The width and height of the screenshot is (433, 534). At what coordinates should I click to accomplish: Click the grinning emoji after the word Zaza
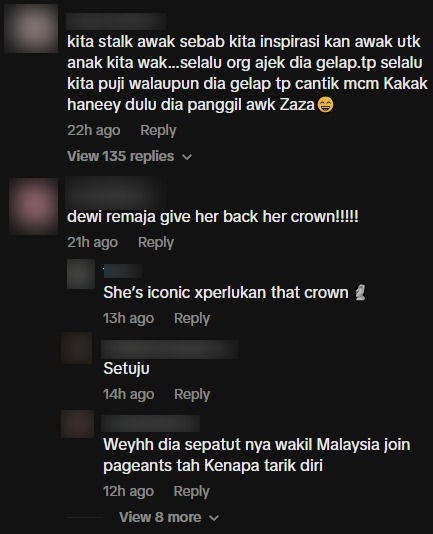(325, 105)
